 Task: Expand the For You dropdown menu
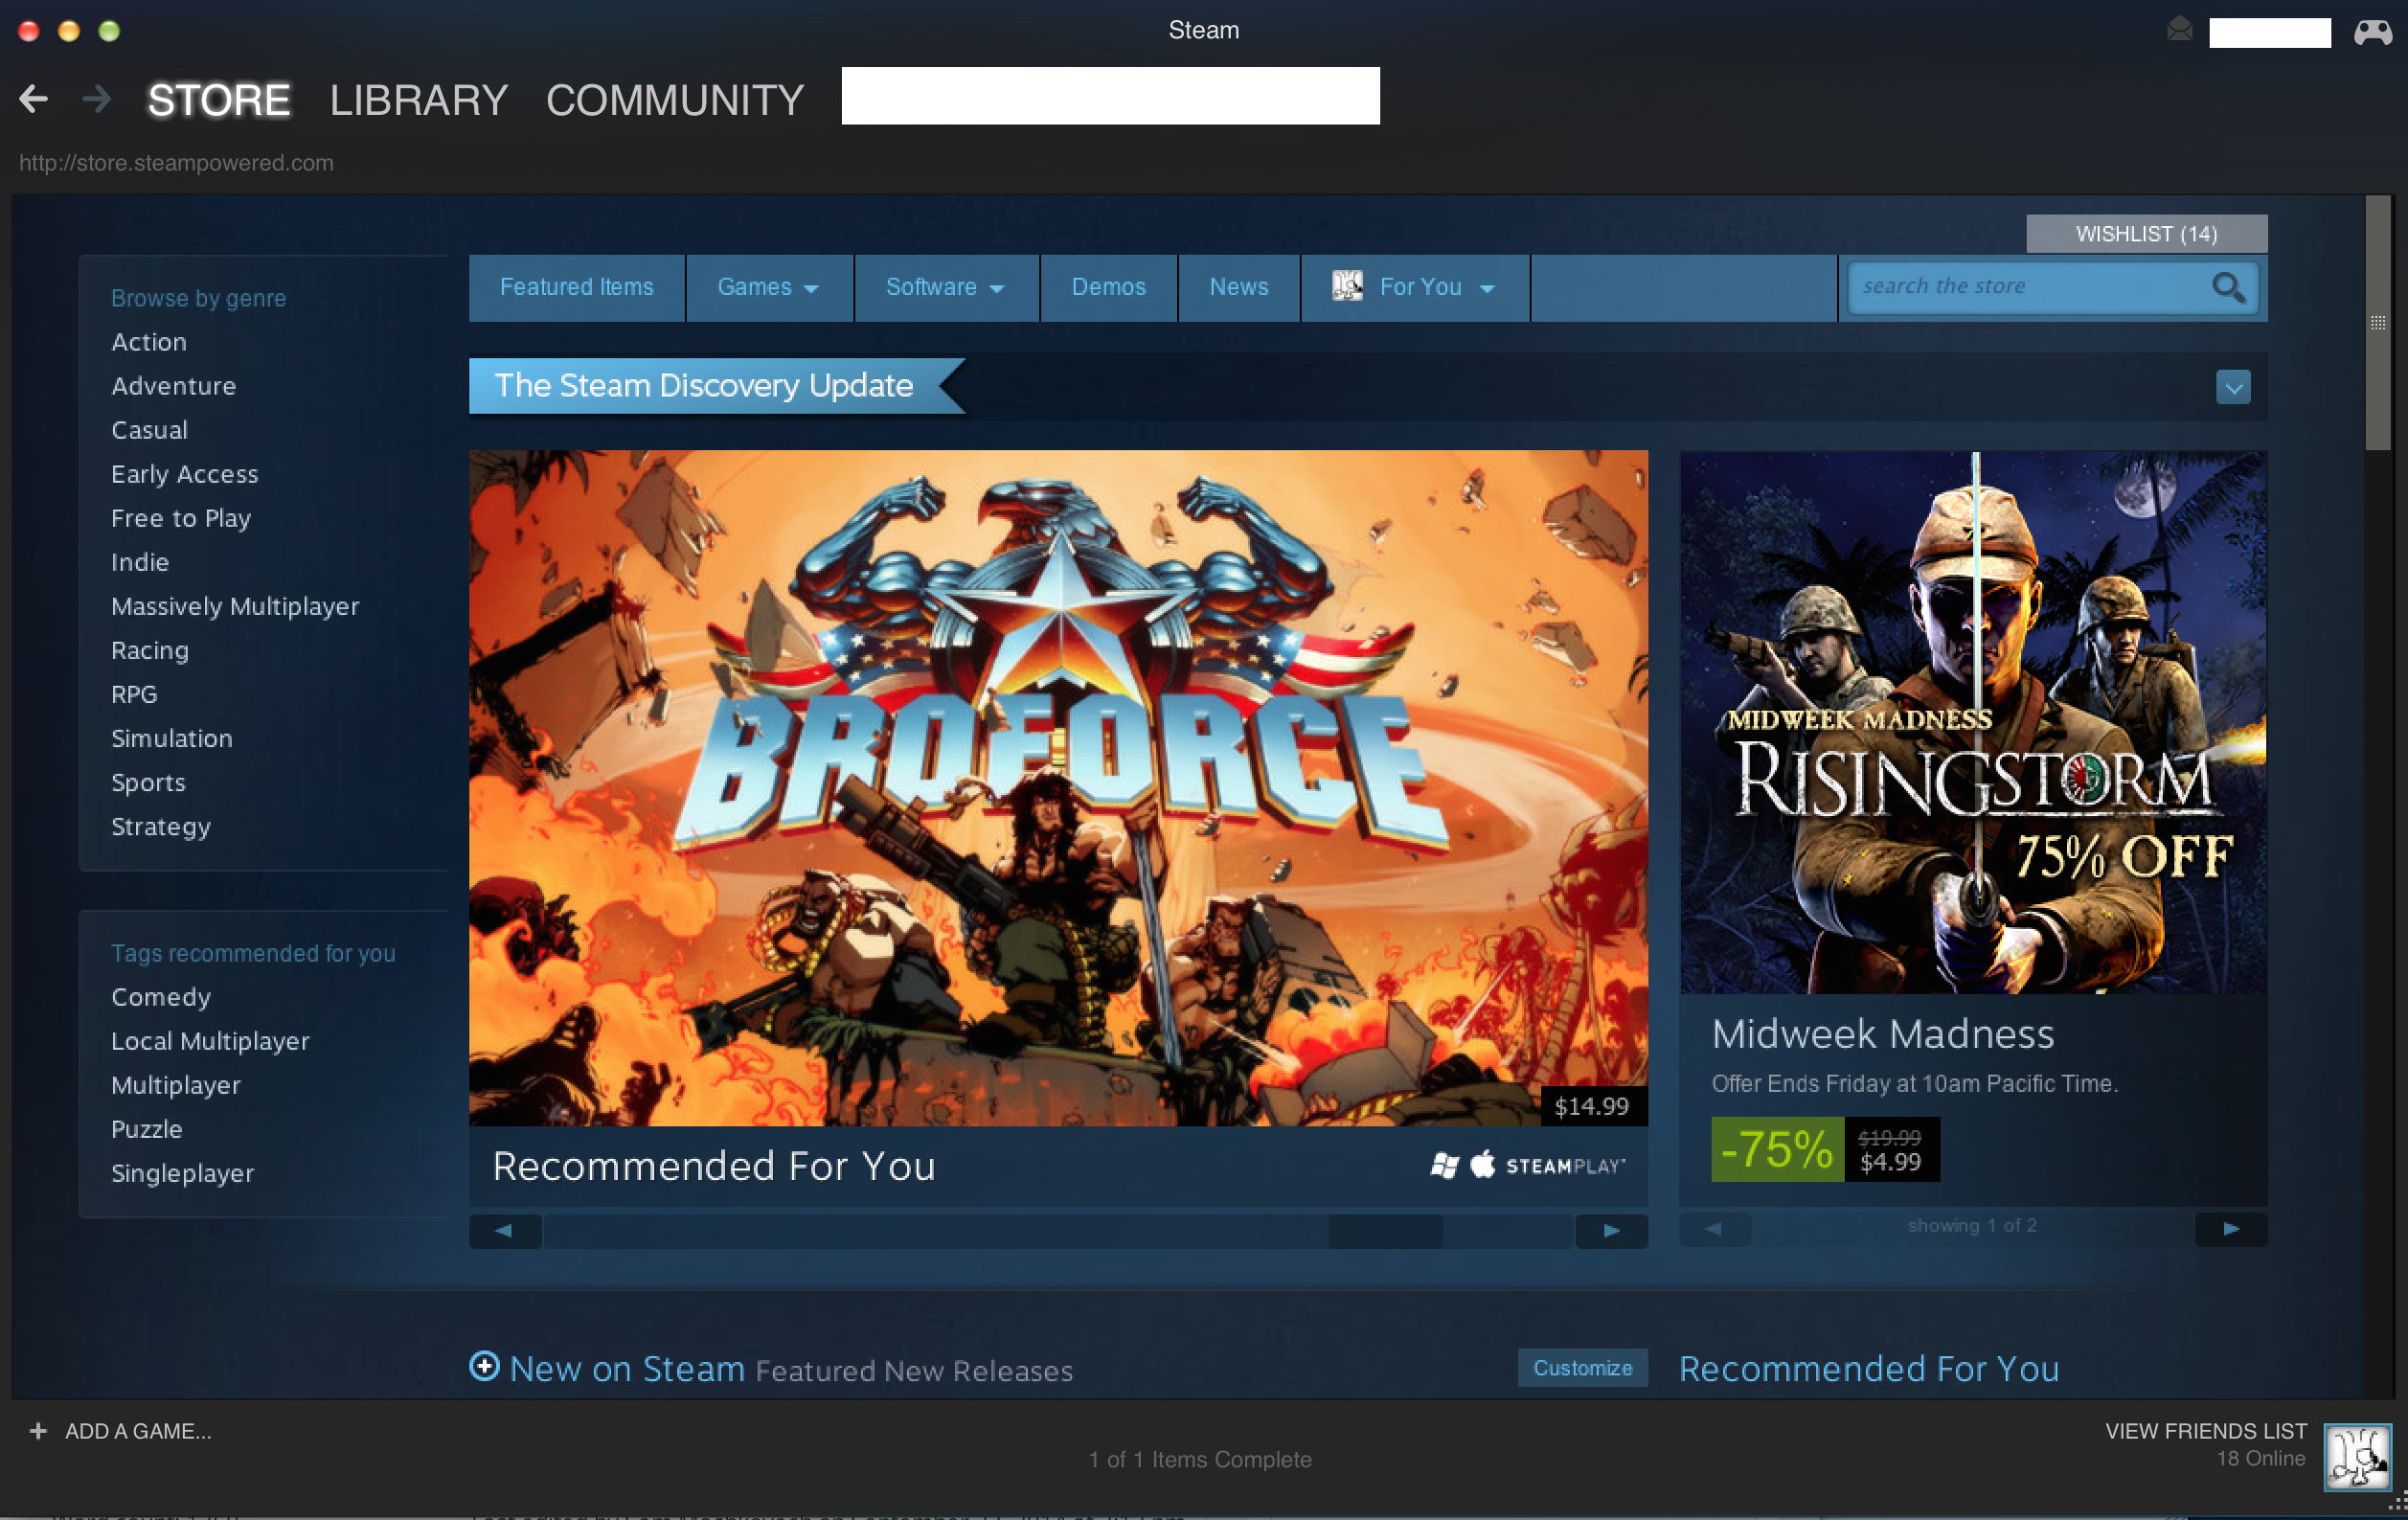(1484, 287)
